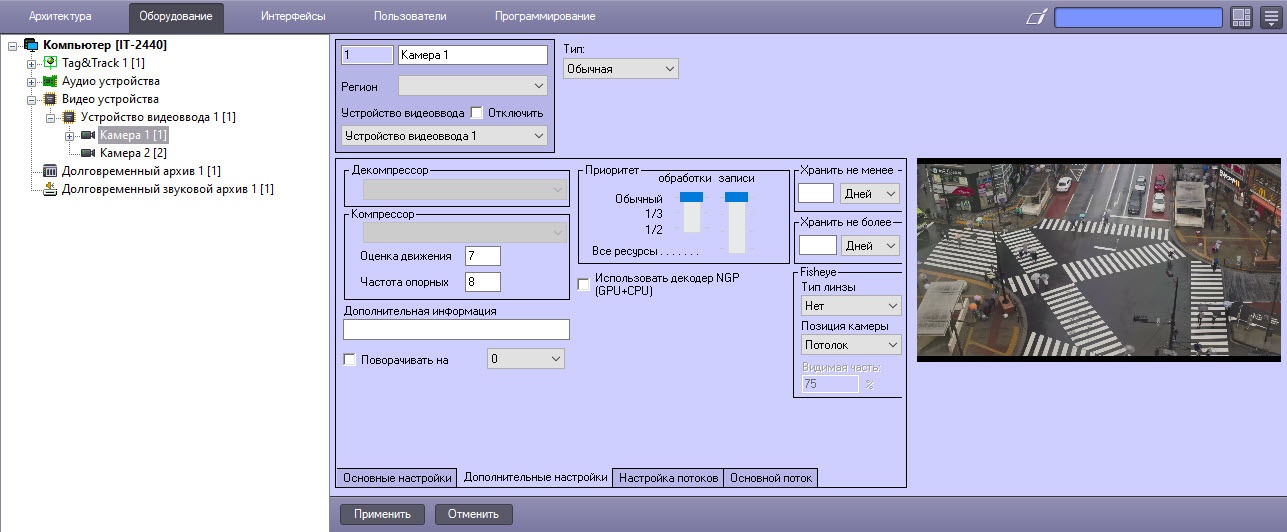Check the Поворачивать на option

pos(350,359)
